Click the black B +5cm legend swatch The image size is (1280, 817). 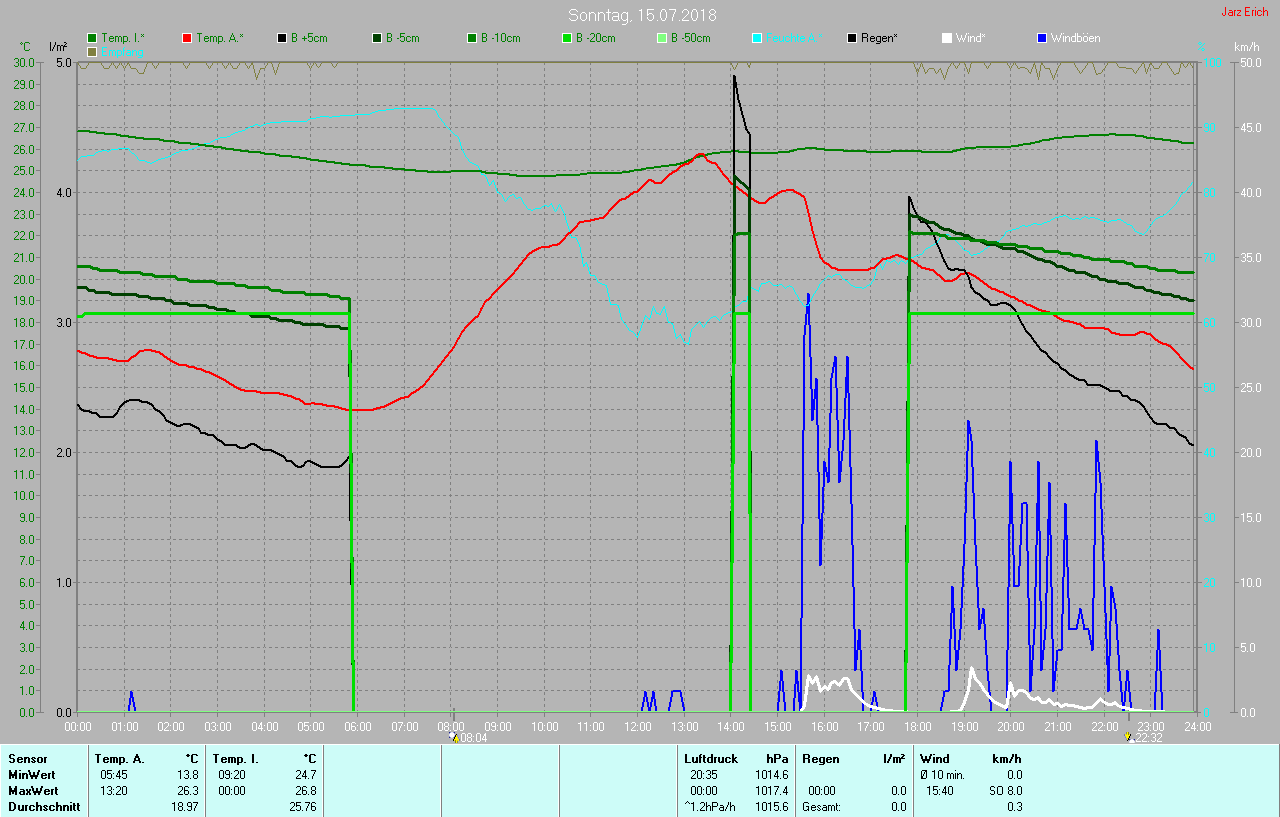(x=283, y=38)
